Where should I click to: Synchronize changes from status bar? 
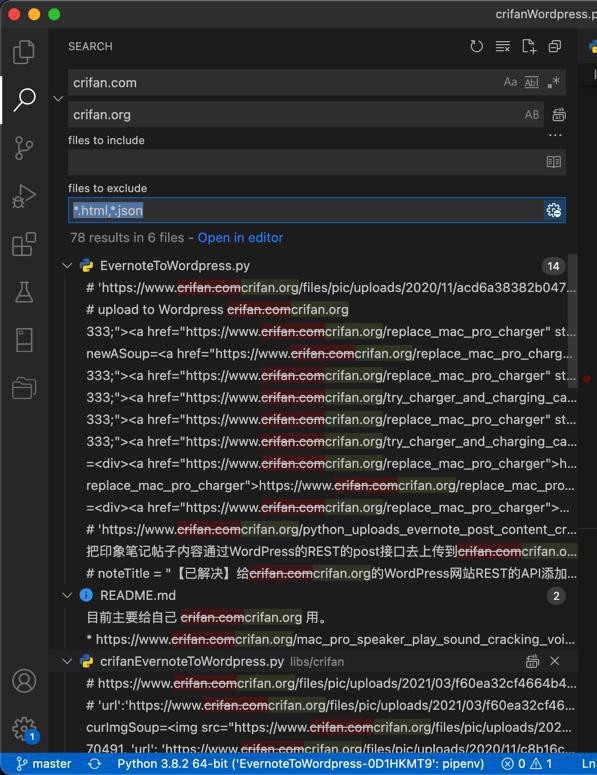point(94,764)
